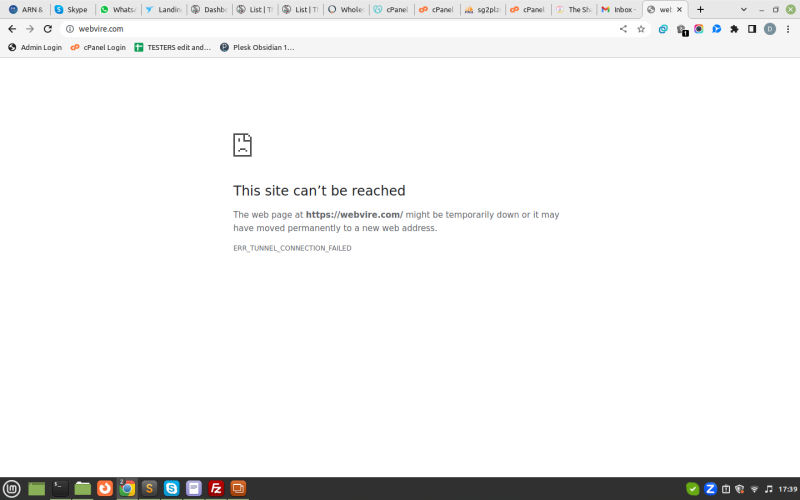
Task: Open Skype from the panel
Action: [171, 489]
